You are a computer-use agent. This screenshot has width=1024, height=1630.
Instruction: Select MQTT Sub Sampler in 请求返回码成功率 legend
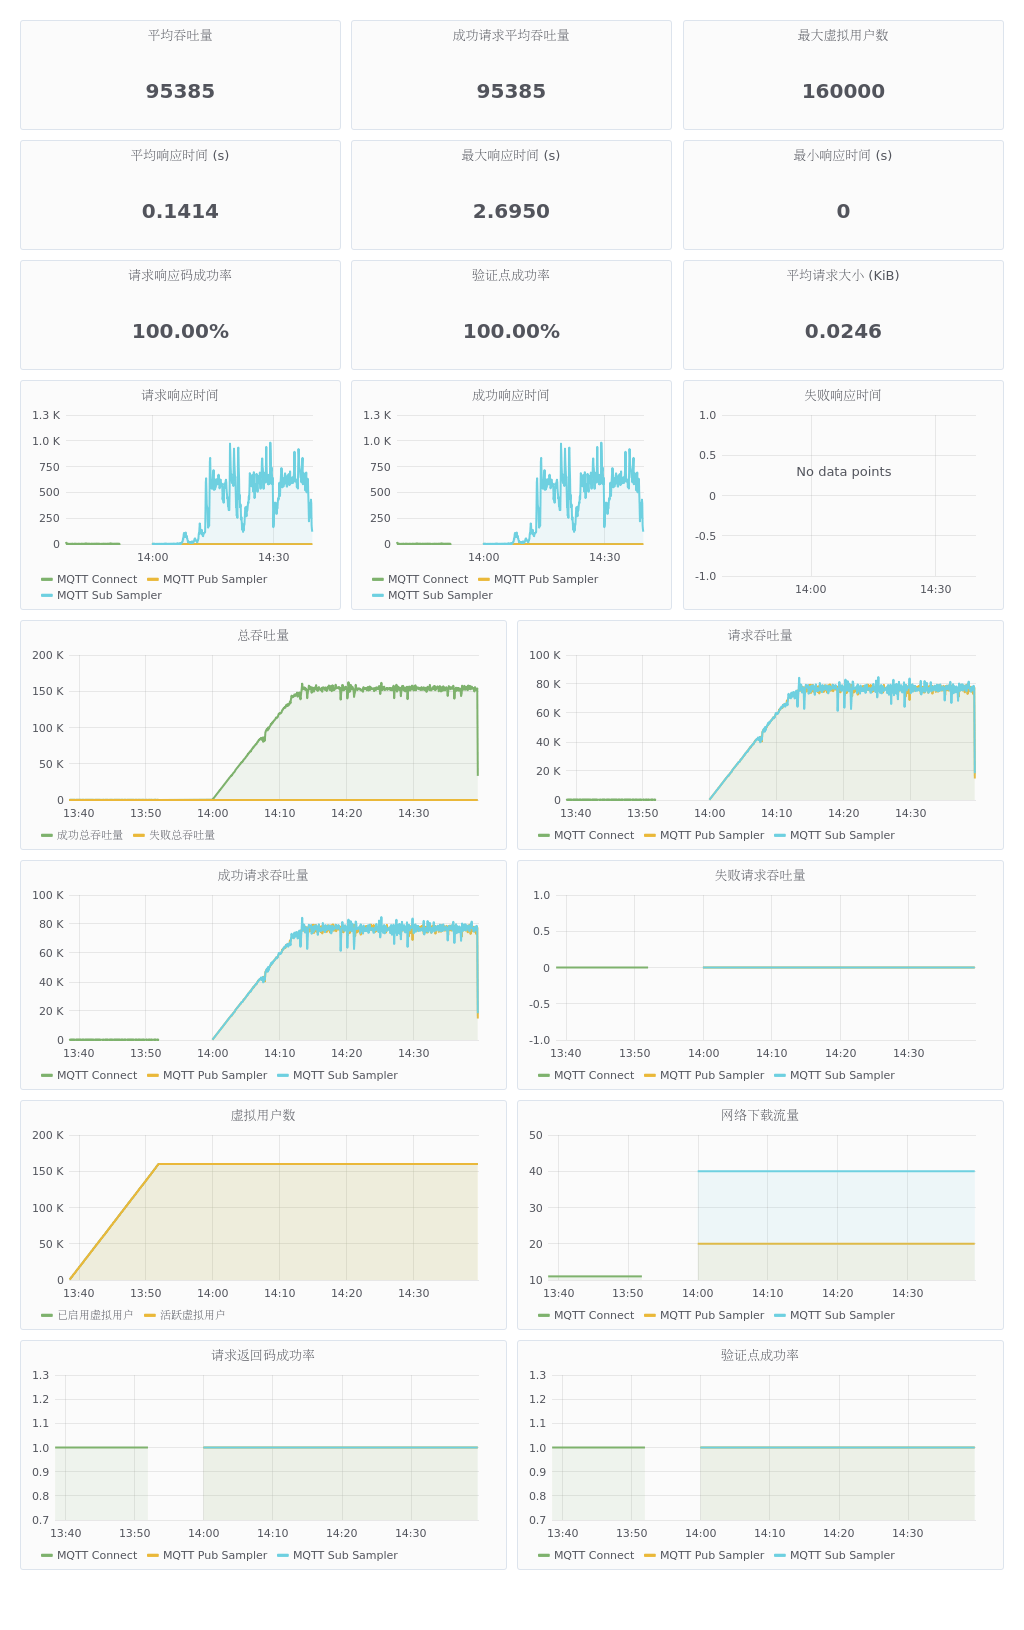point(345,1555)
